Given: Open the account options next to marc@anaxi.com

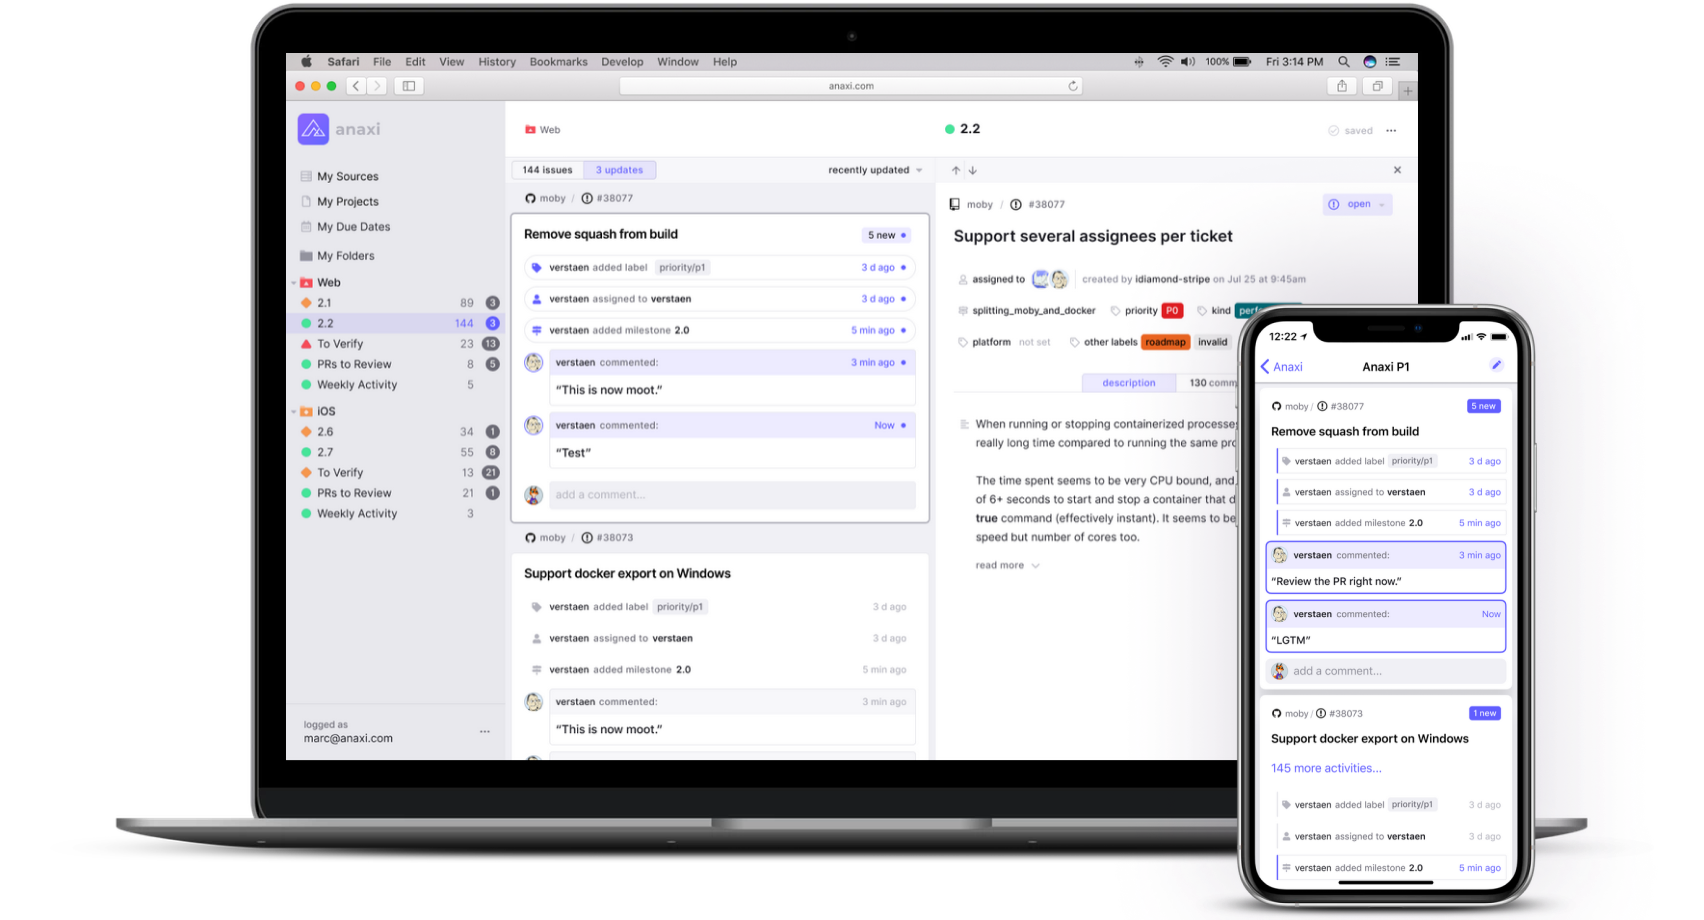Looking at the screenshot, I should [x=485, y=732].
